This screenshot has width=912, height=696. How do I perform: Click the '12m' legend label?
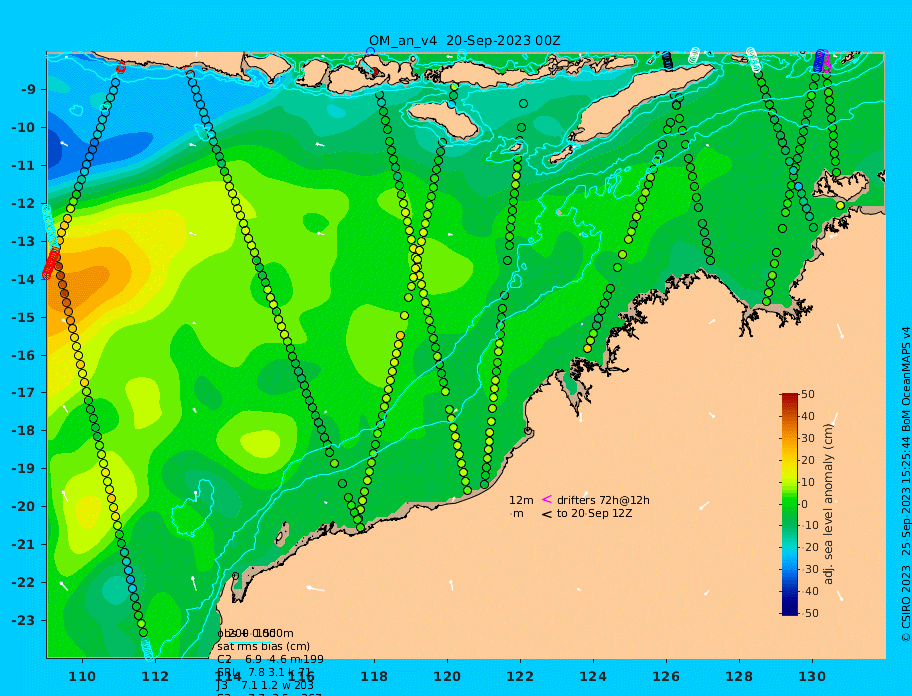click(x=521, y=500)
